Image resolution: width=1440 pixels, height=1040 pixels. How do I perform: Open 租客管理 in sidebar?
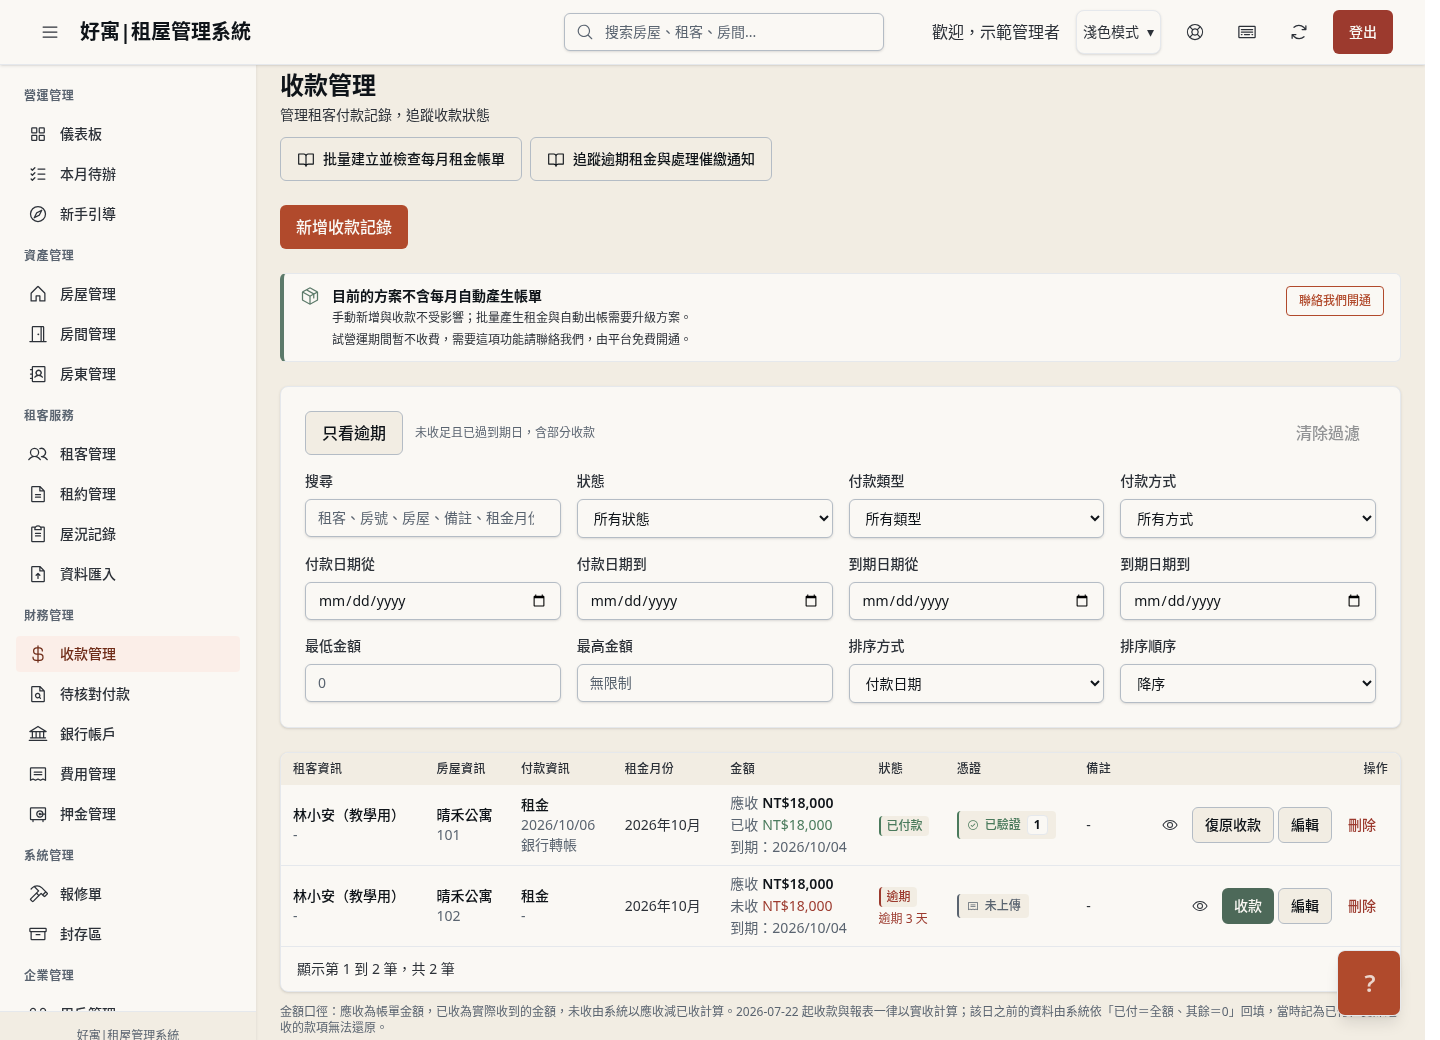(x=128, y=454)
